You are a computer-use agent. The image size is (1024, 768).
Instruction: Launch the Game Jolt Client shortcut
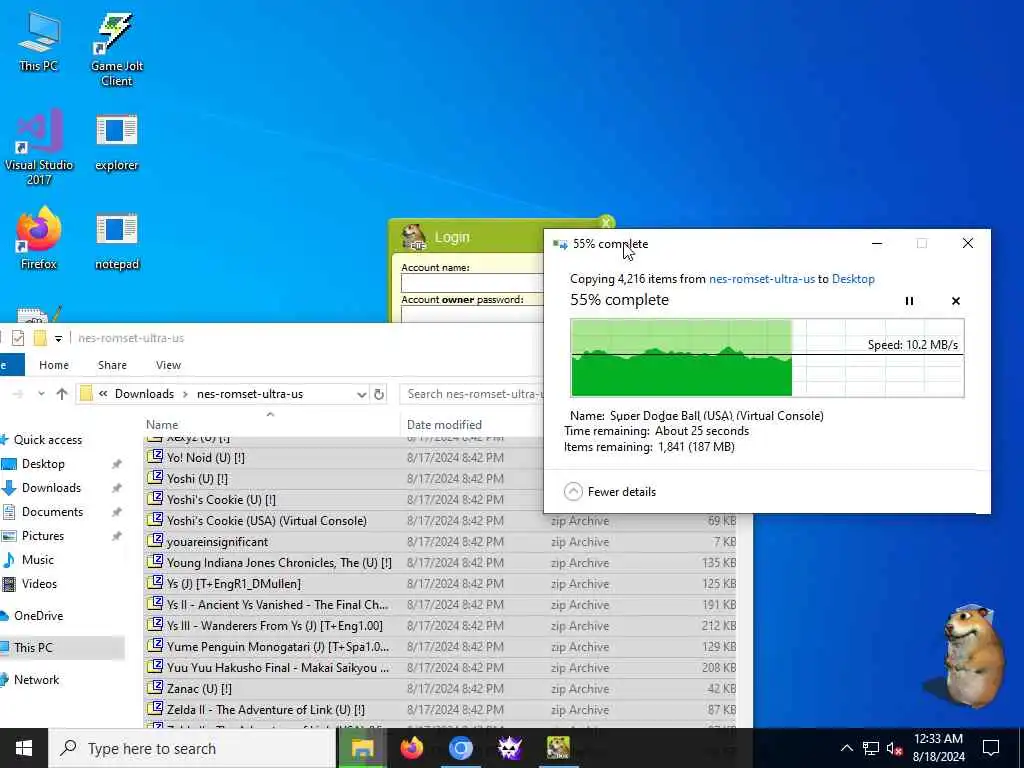coord(116,49)
